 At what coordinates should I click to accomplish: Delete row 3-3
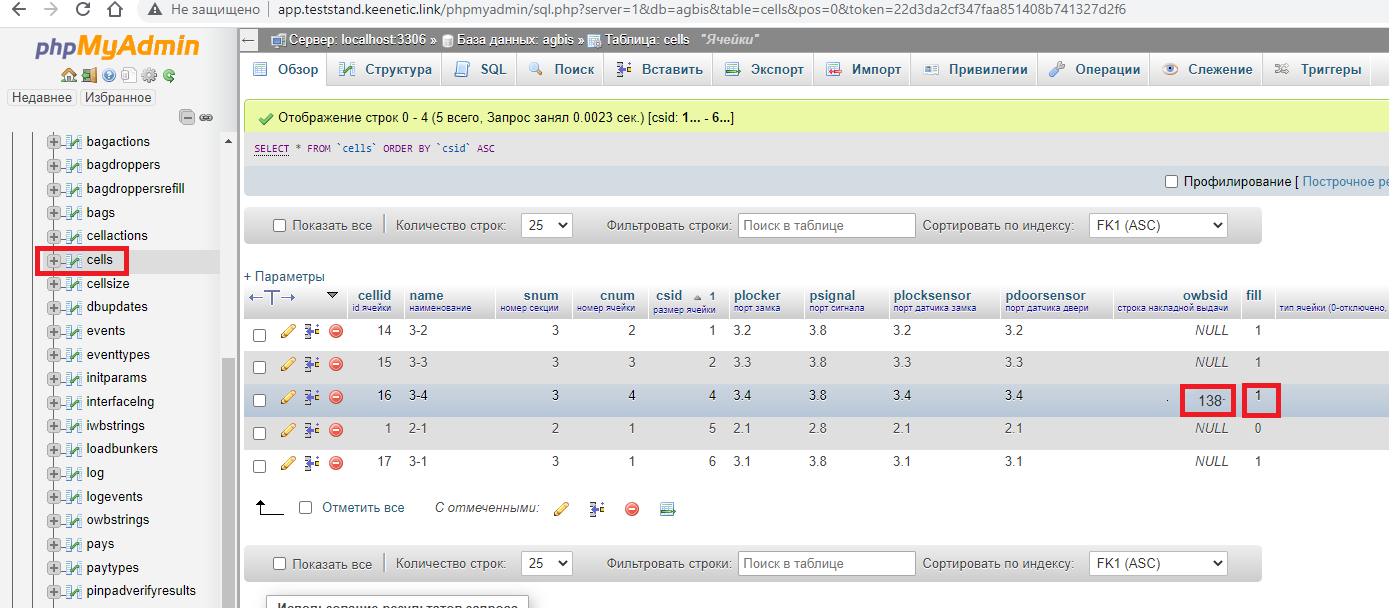click(336, 363)
